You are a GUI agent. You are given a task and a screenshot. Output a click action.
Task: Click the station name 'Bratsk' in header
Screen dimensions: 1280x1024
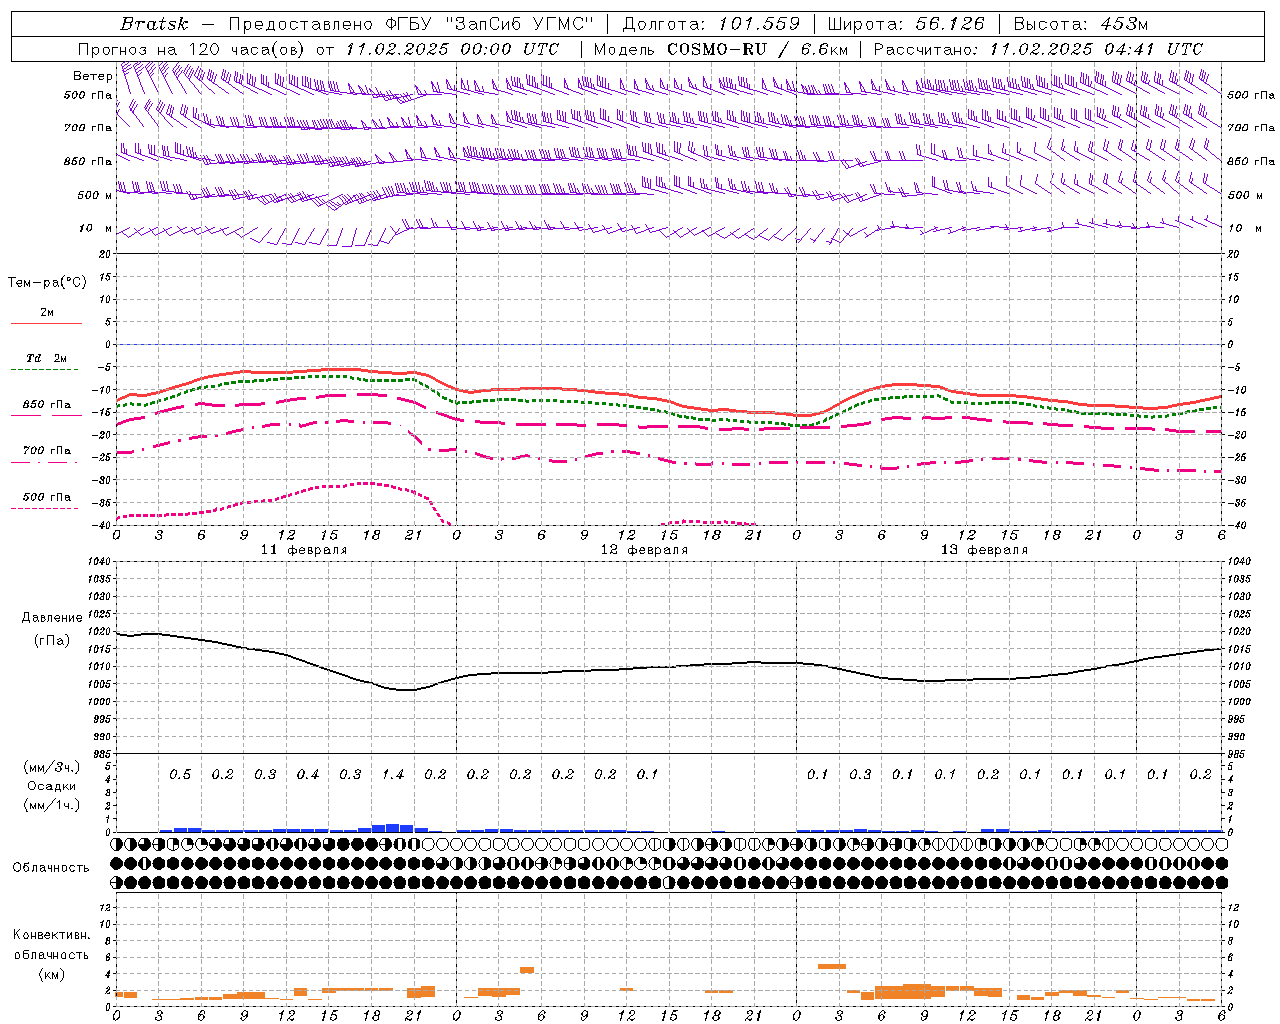click(x=153, y=24)
